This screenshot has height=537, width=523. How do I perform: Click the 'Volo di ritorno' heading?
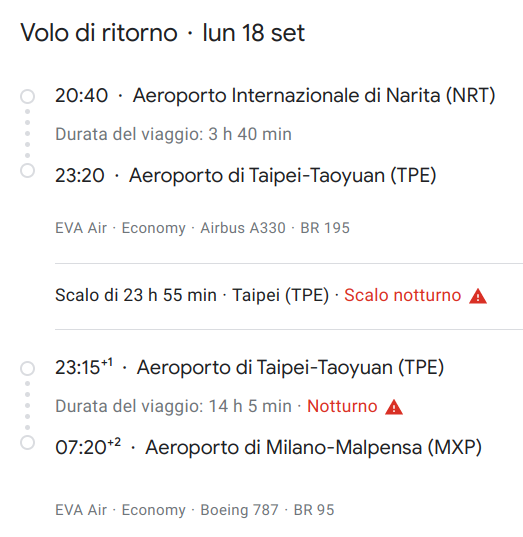[99, 33]
